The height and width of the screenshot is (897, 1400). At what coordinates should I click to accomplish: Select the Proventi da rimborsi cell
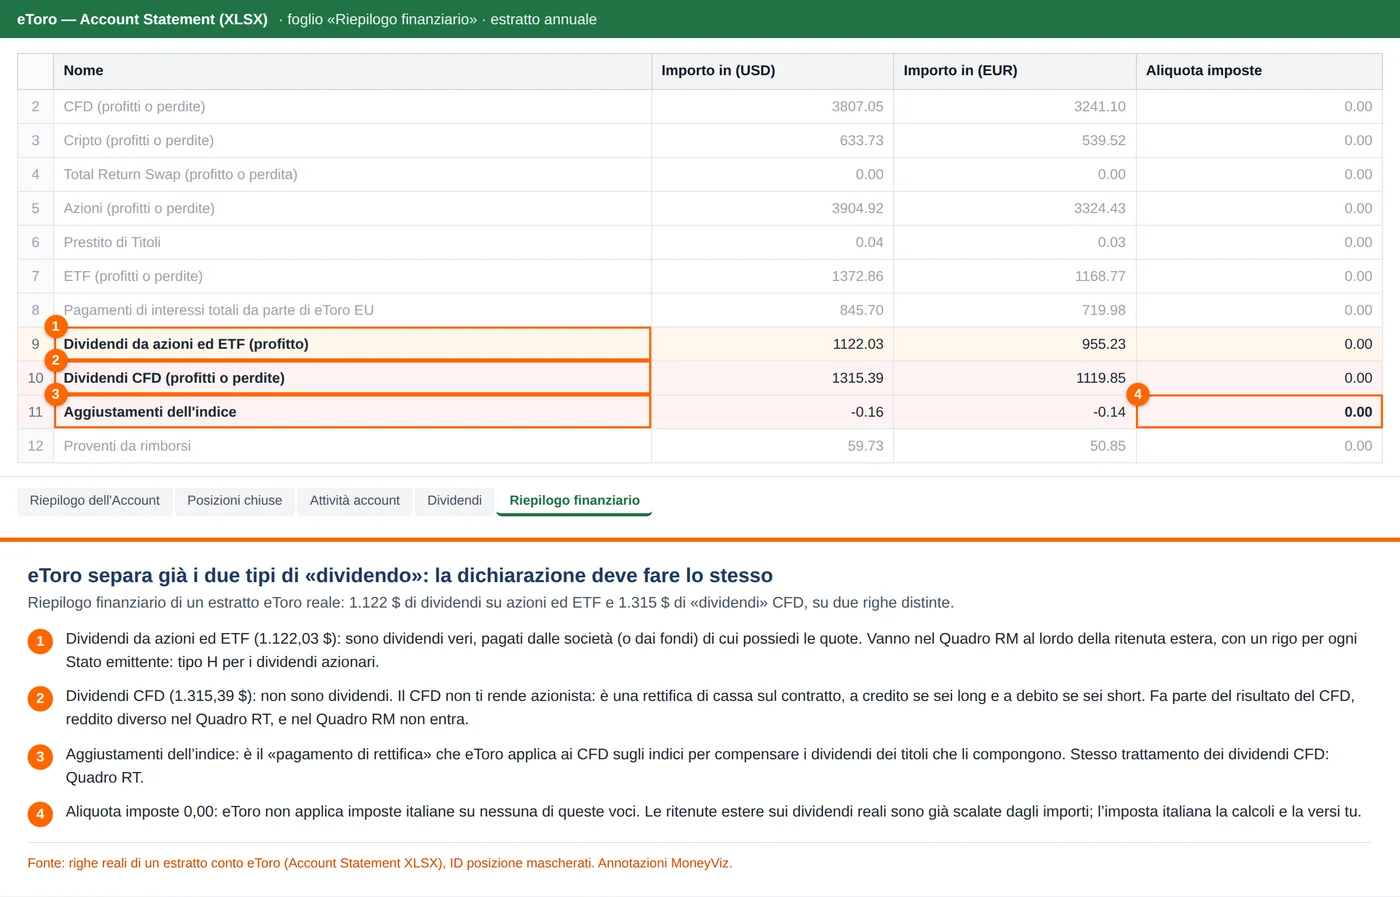pyautogui.click(x=352, y=446)
